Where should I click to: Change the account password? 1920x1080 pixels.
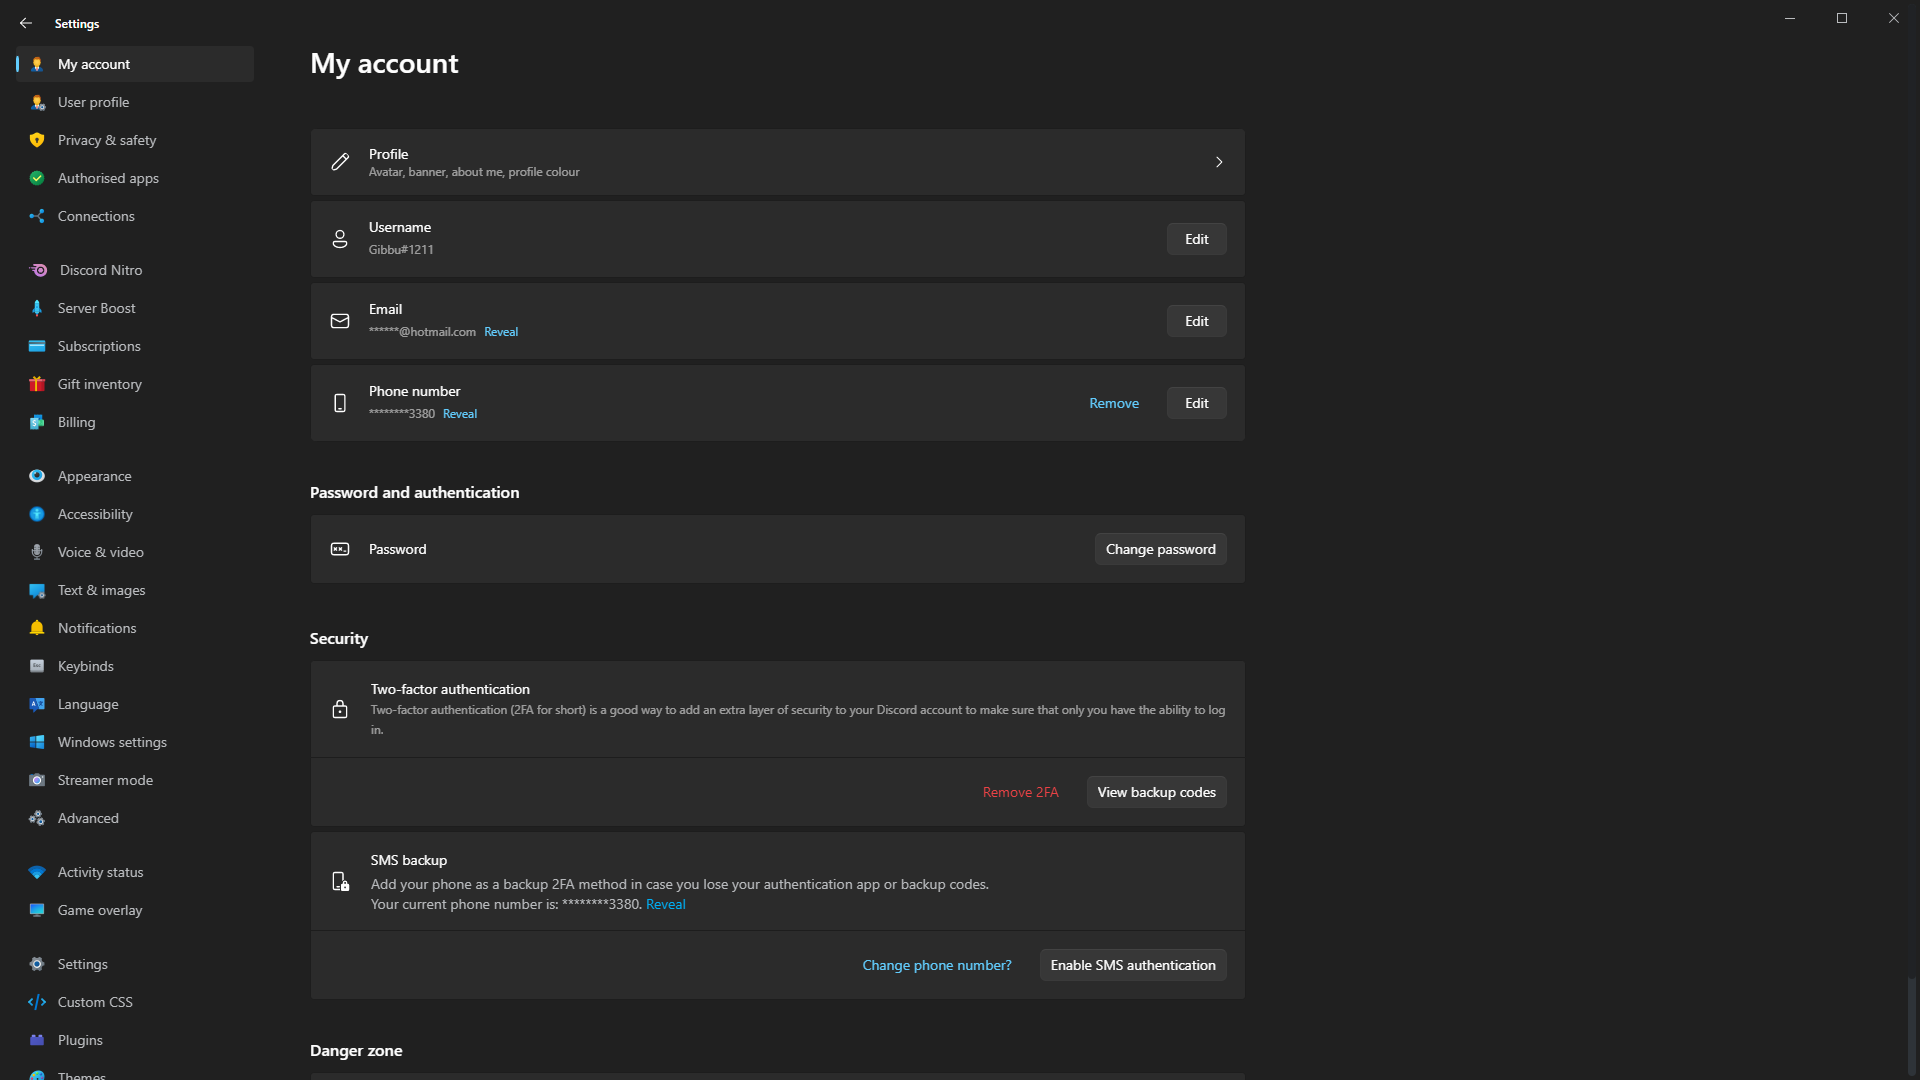pos(1159,549)
